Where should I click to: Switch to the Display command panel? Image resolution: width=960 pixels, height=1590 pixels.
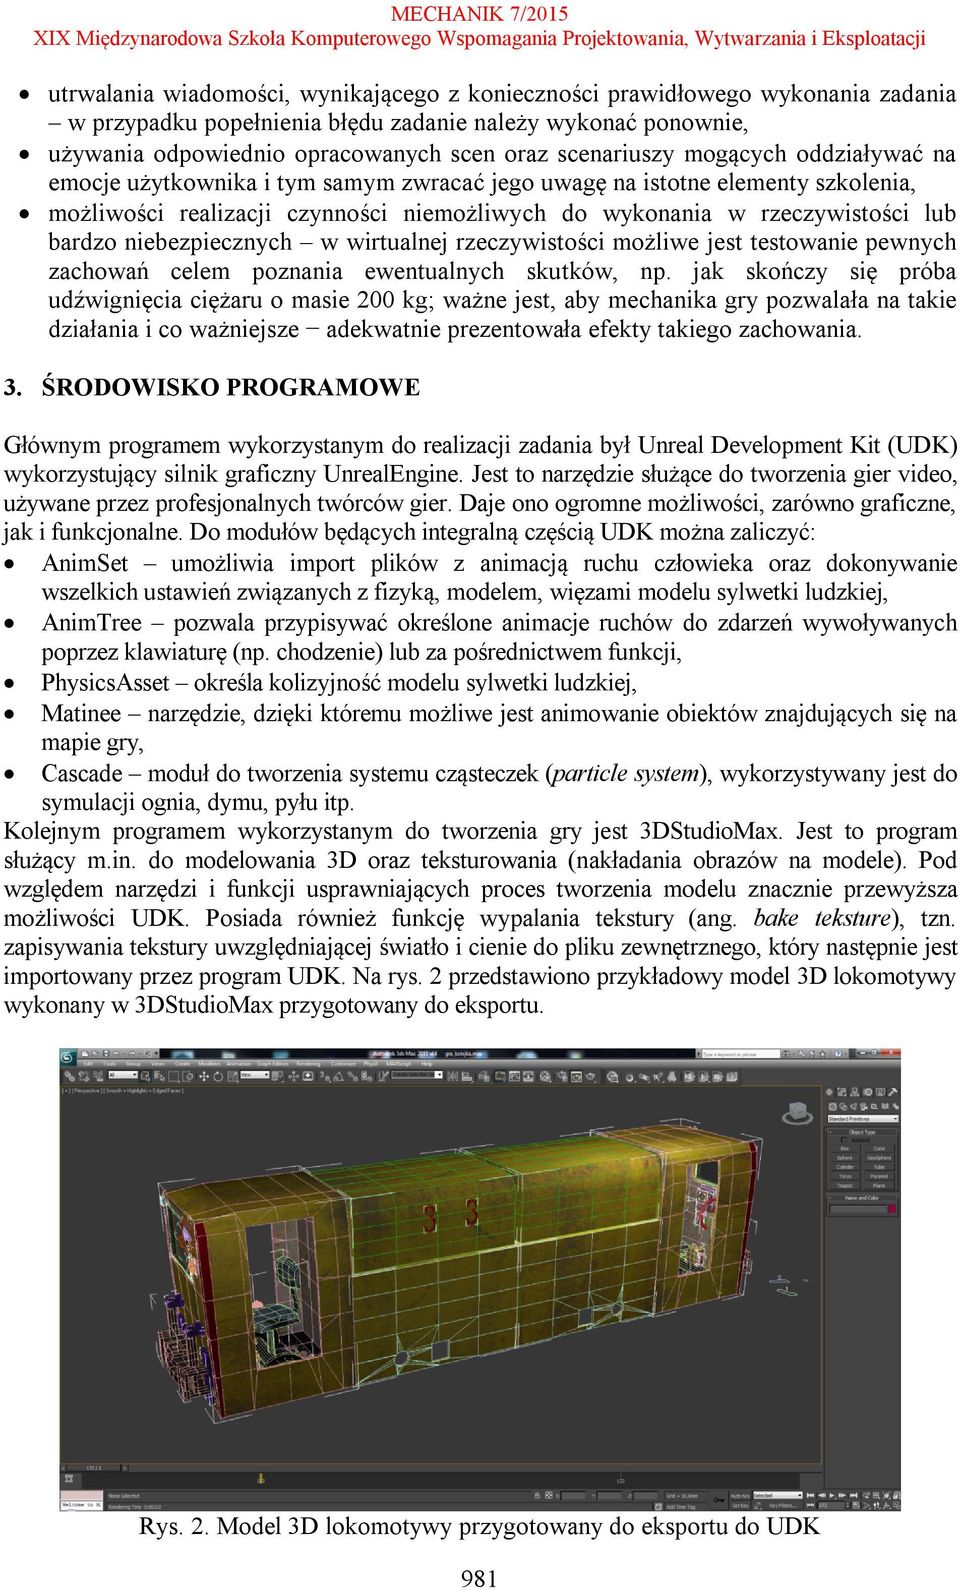880,1092
